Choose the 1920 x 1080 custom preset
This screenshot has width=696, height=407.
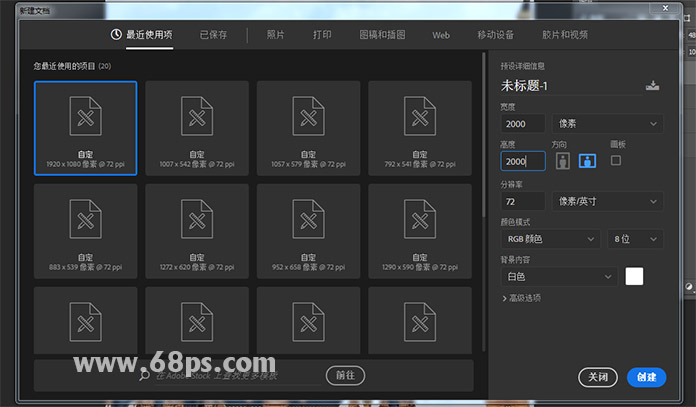[85, 127]
